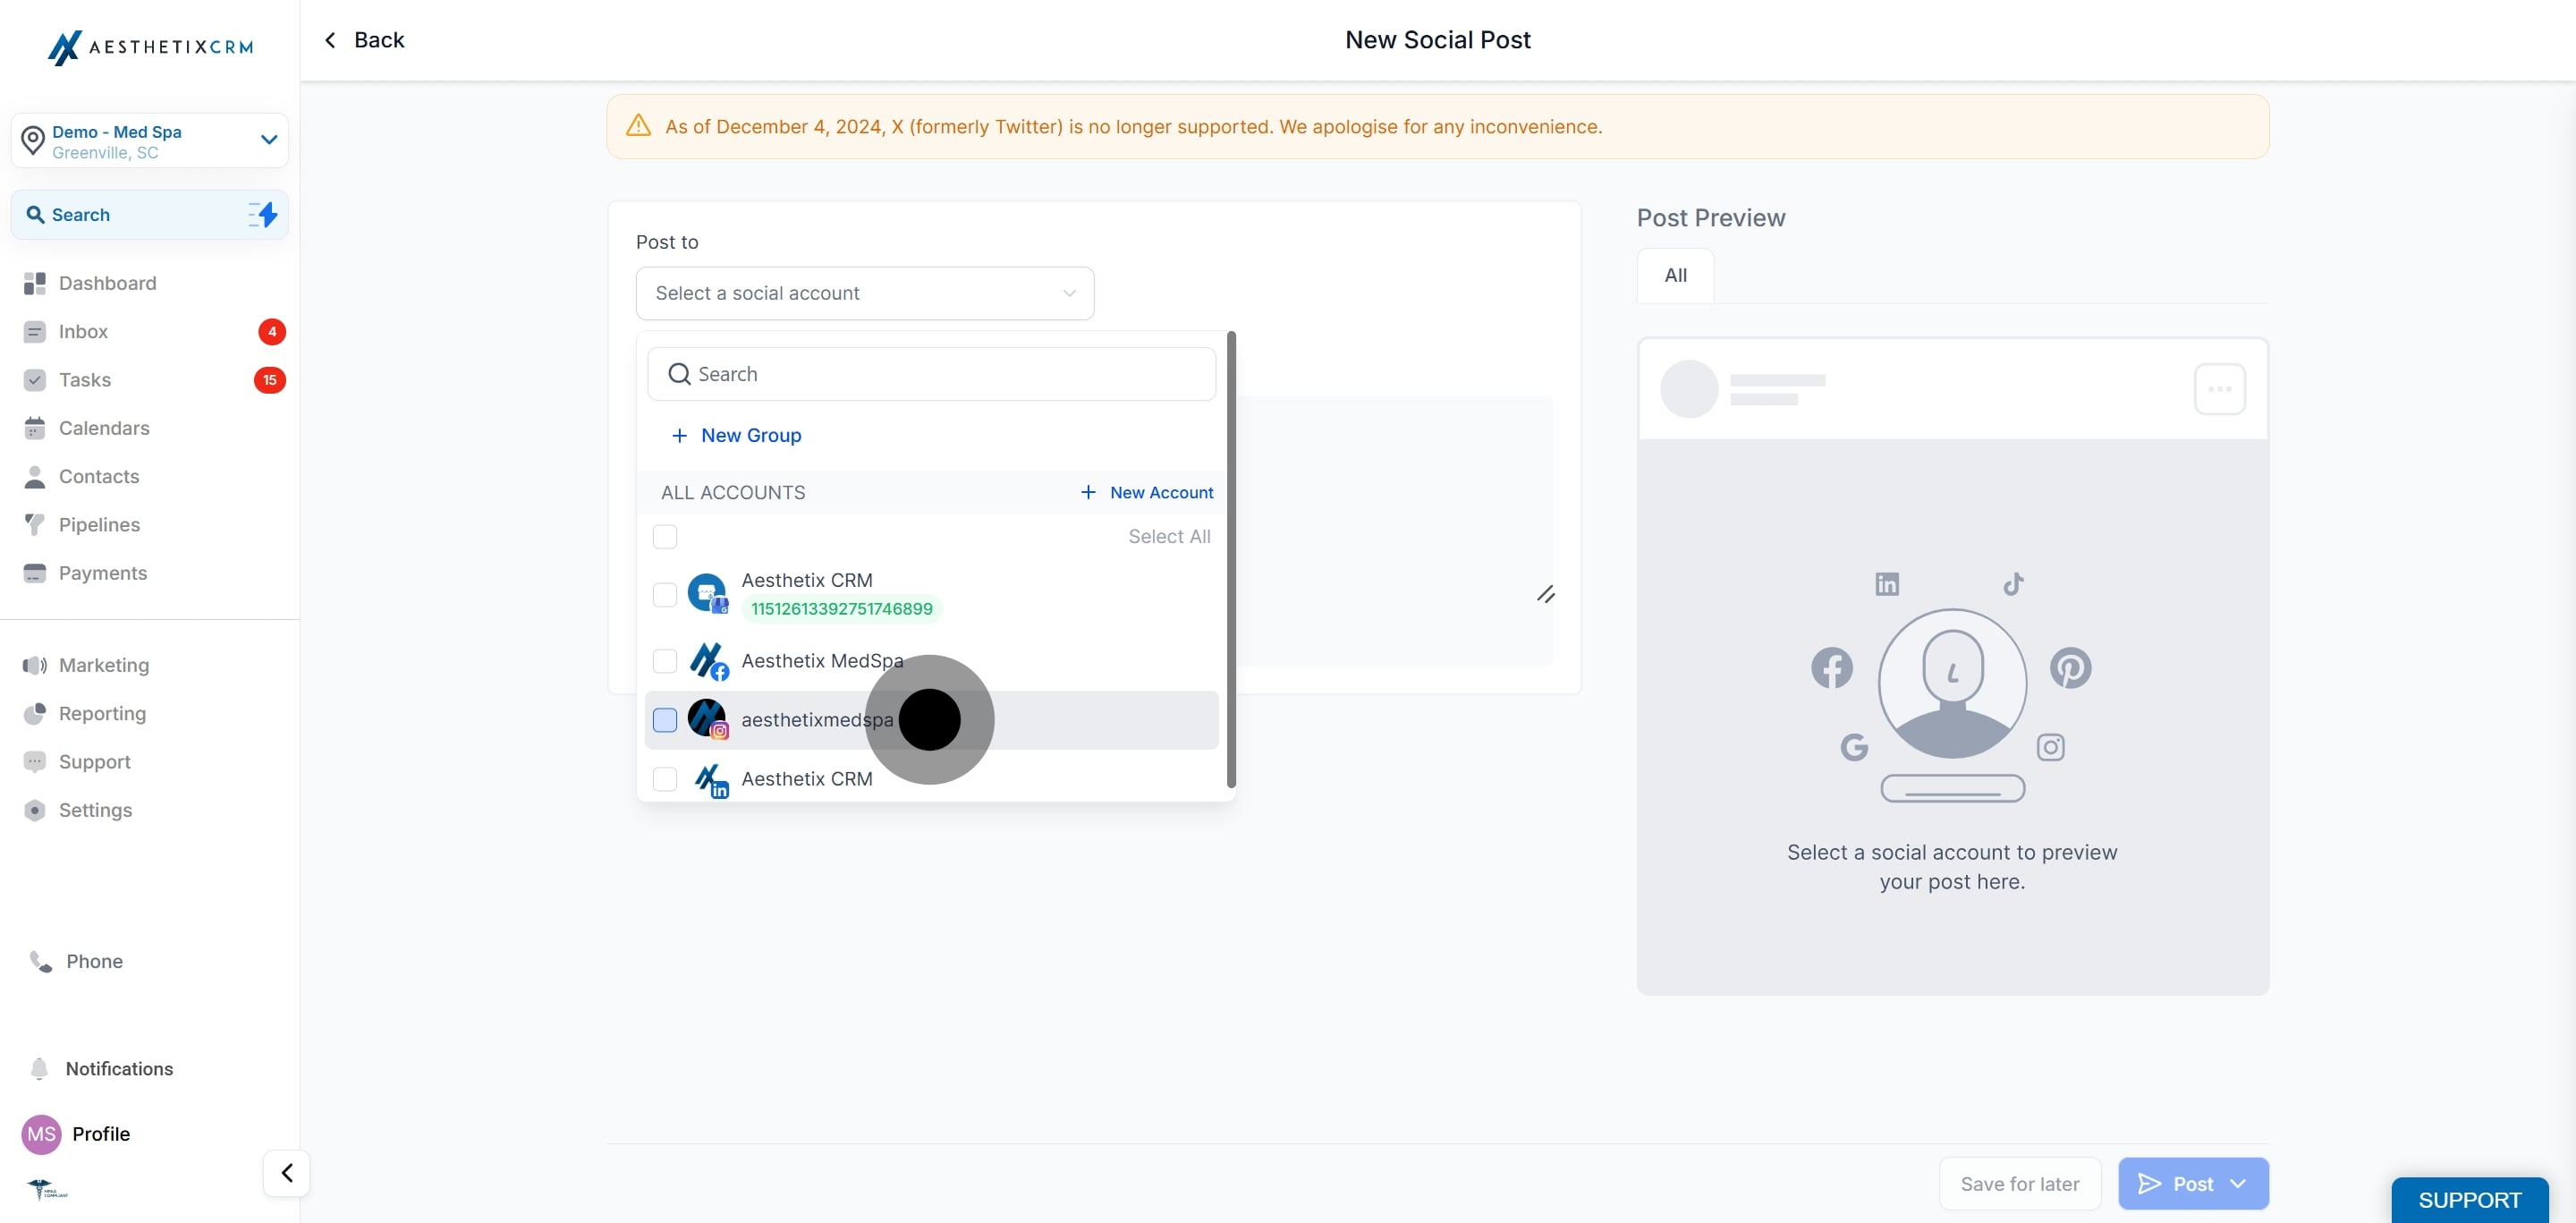The height and width of the screenshot is (1223, 2576).
Task: Click the MS profile avatar
Action: (x=41, y=1133)
